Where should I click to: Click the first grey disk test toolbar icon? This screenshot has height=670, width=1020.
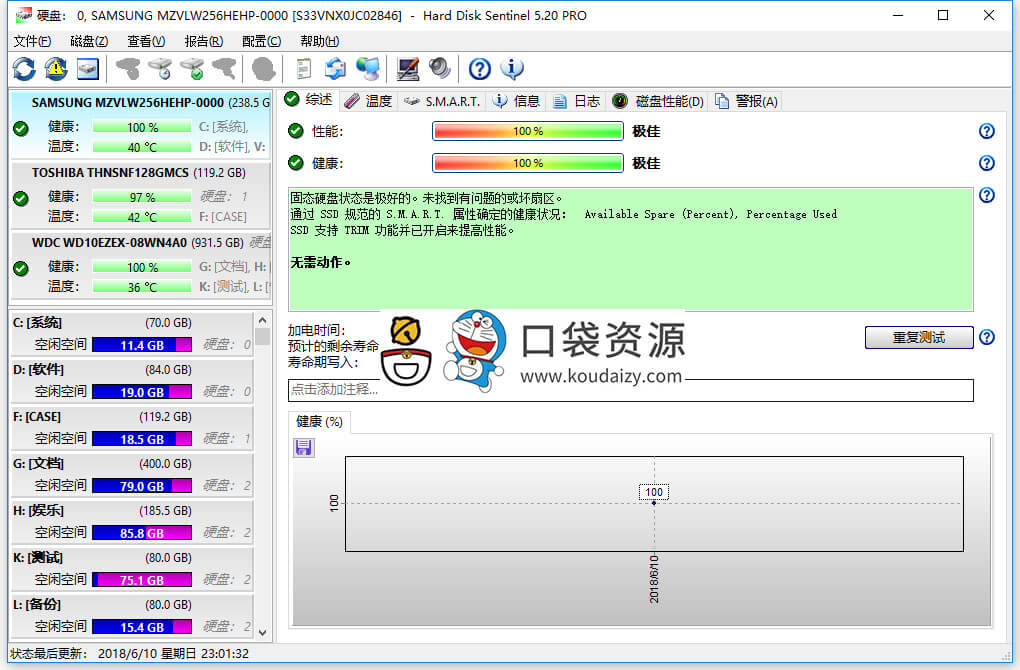click(x=128, y=68)
